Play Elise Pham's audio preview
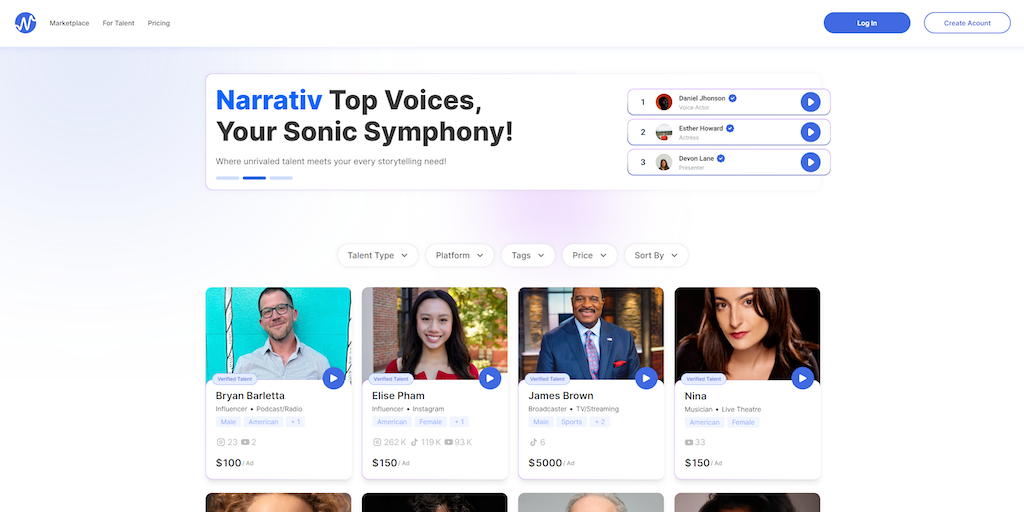Screen dimensions: 1024x512 tap(490, 378)
